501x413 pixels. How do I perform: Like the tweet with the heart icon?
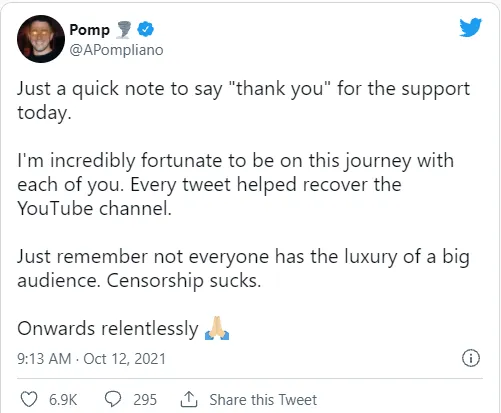(29, 399)
